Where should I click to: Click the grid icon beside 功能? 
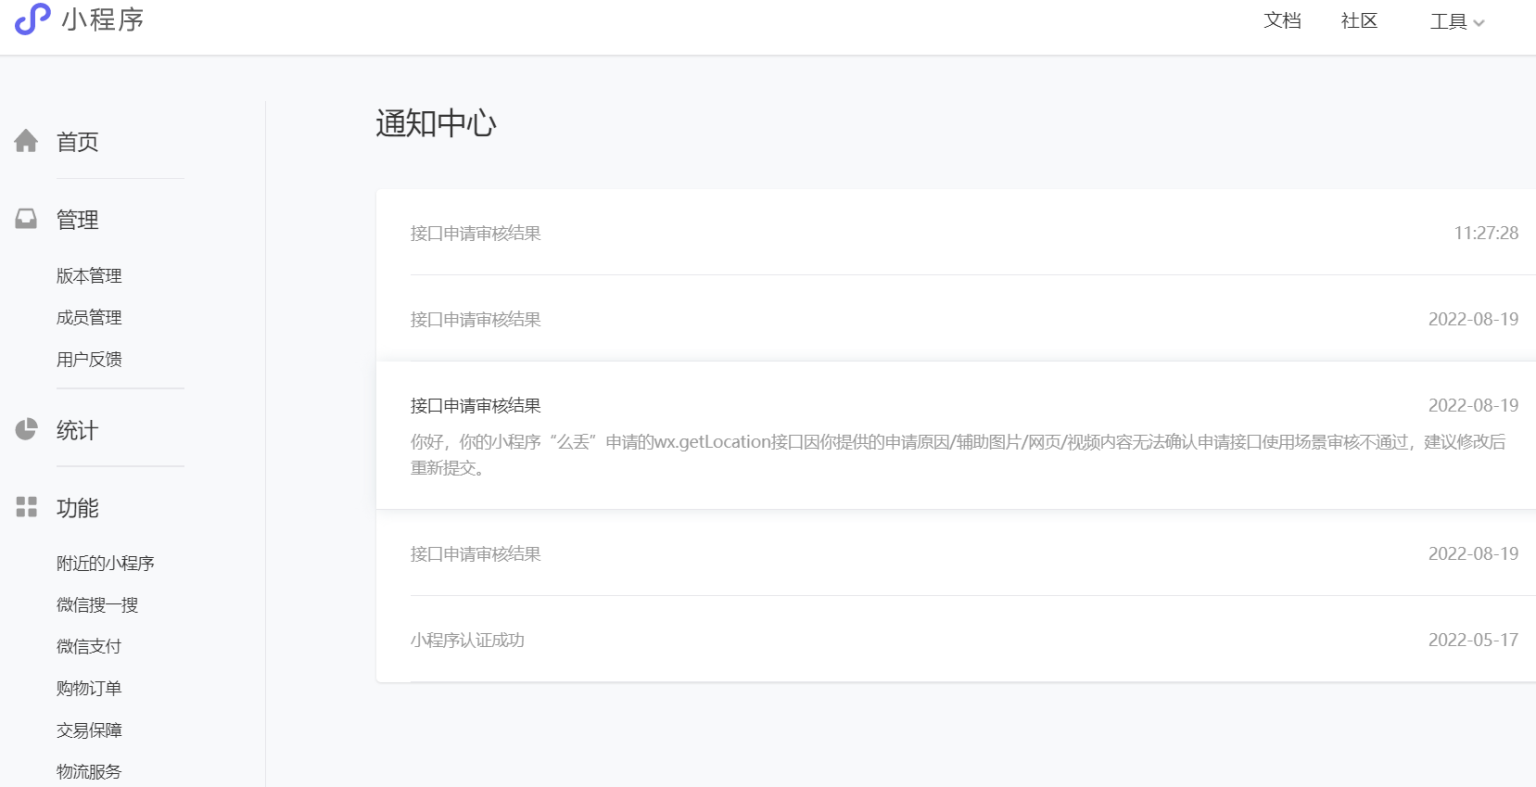[25, 507]
